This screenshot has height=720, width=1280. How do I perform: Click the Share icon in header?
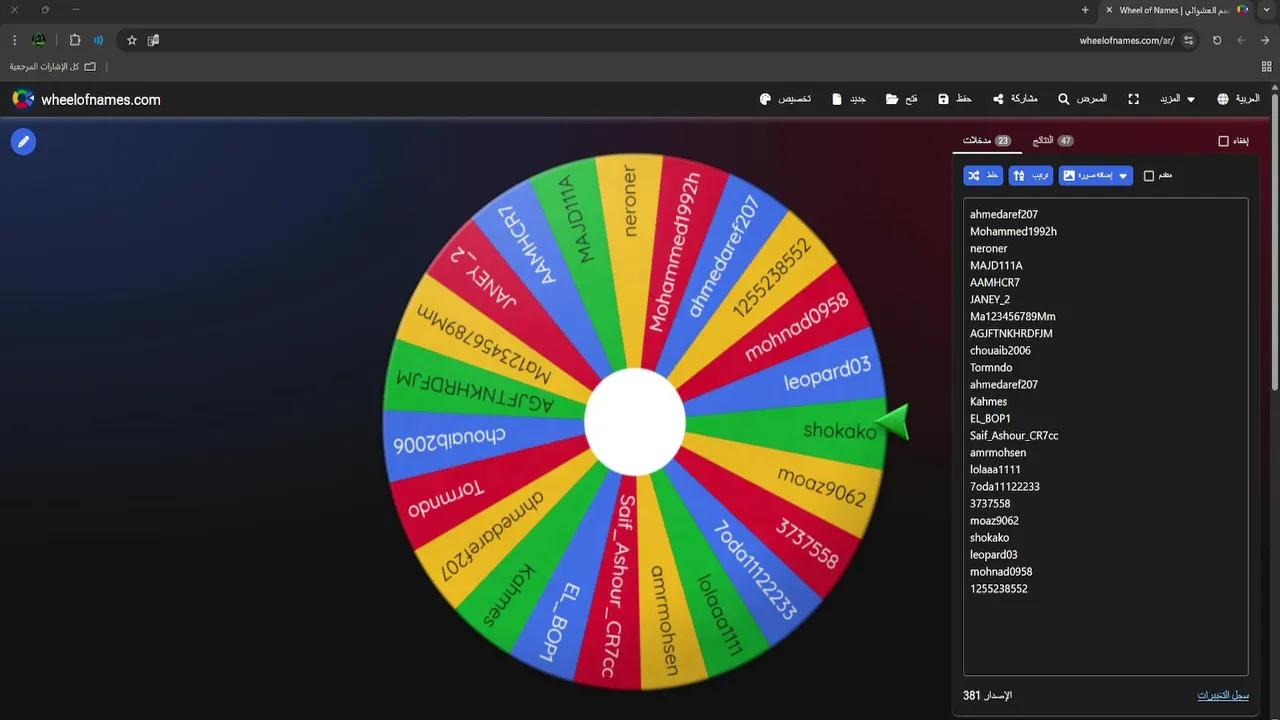click(998, 100)
